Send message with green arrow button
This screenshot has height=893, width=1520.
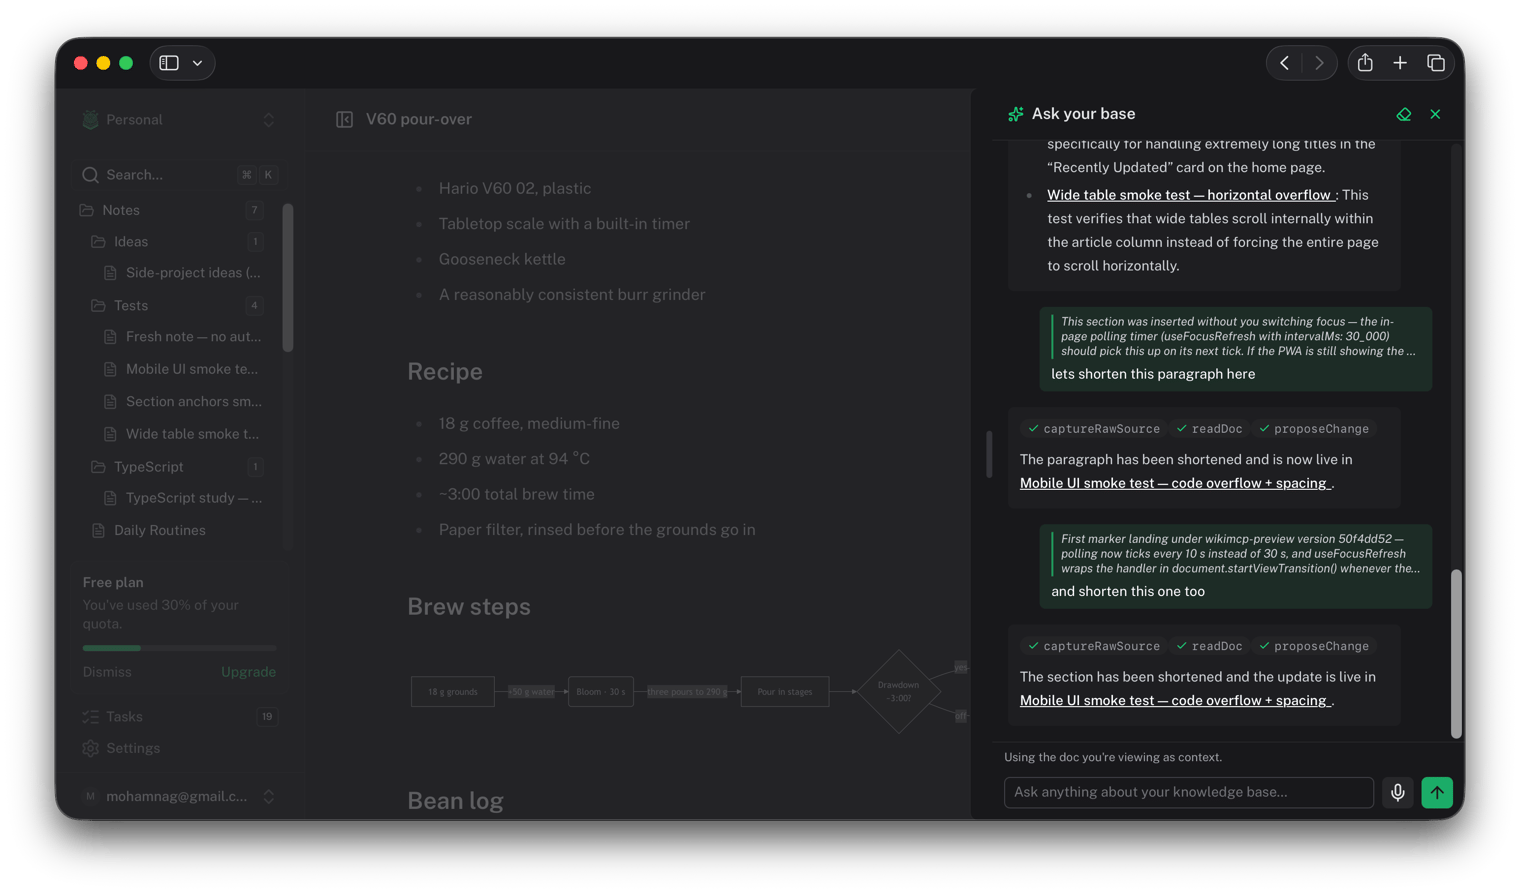pos(1437,793)
